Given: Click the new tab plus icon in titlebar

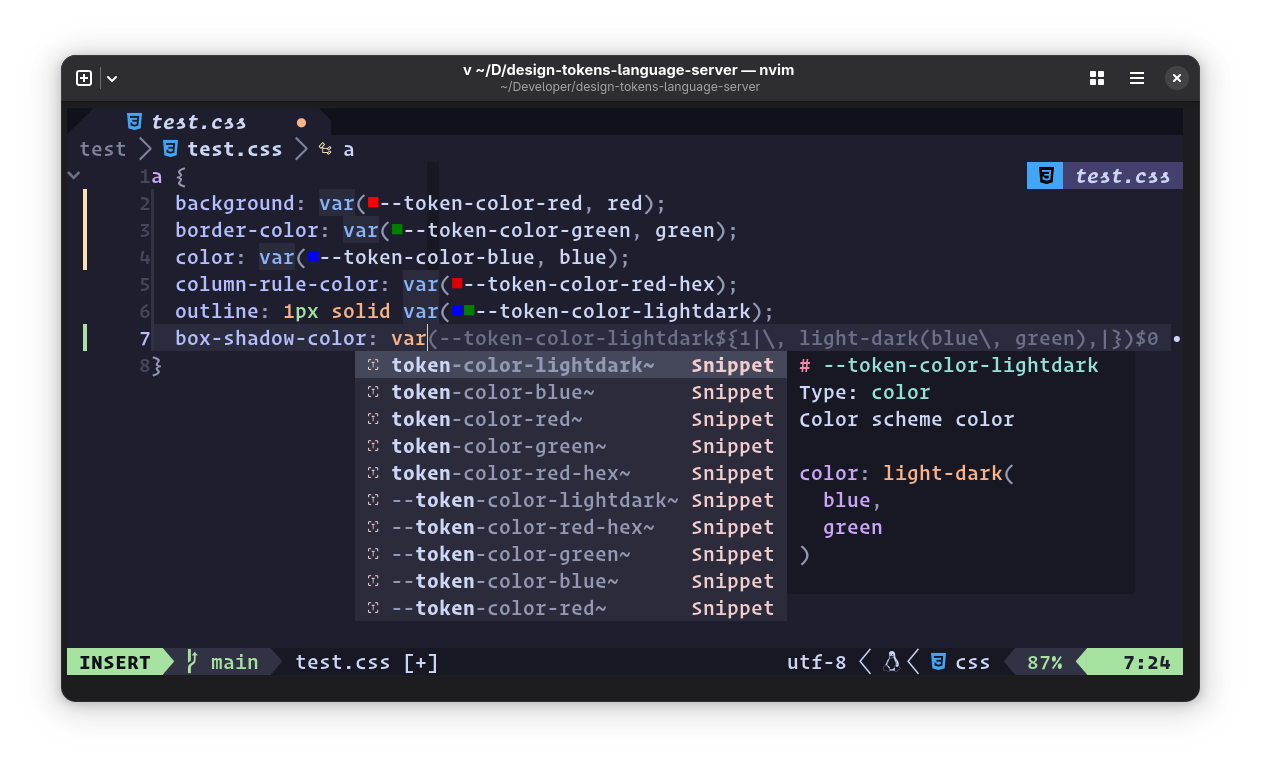Looking at the screenshot, I should click(x=84, y=77).
